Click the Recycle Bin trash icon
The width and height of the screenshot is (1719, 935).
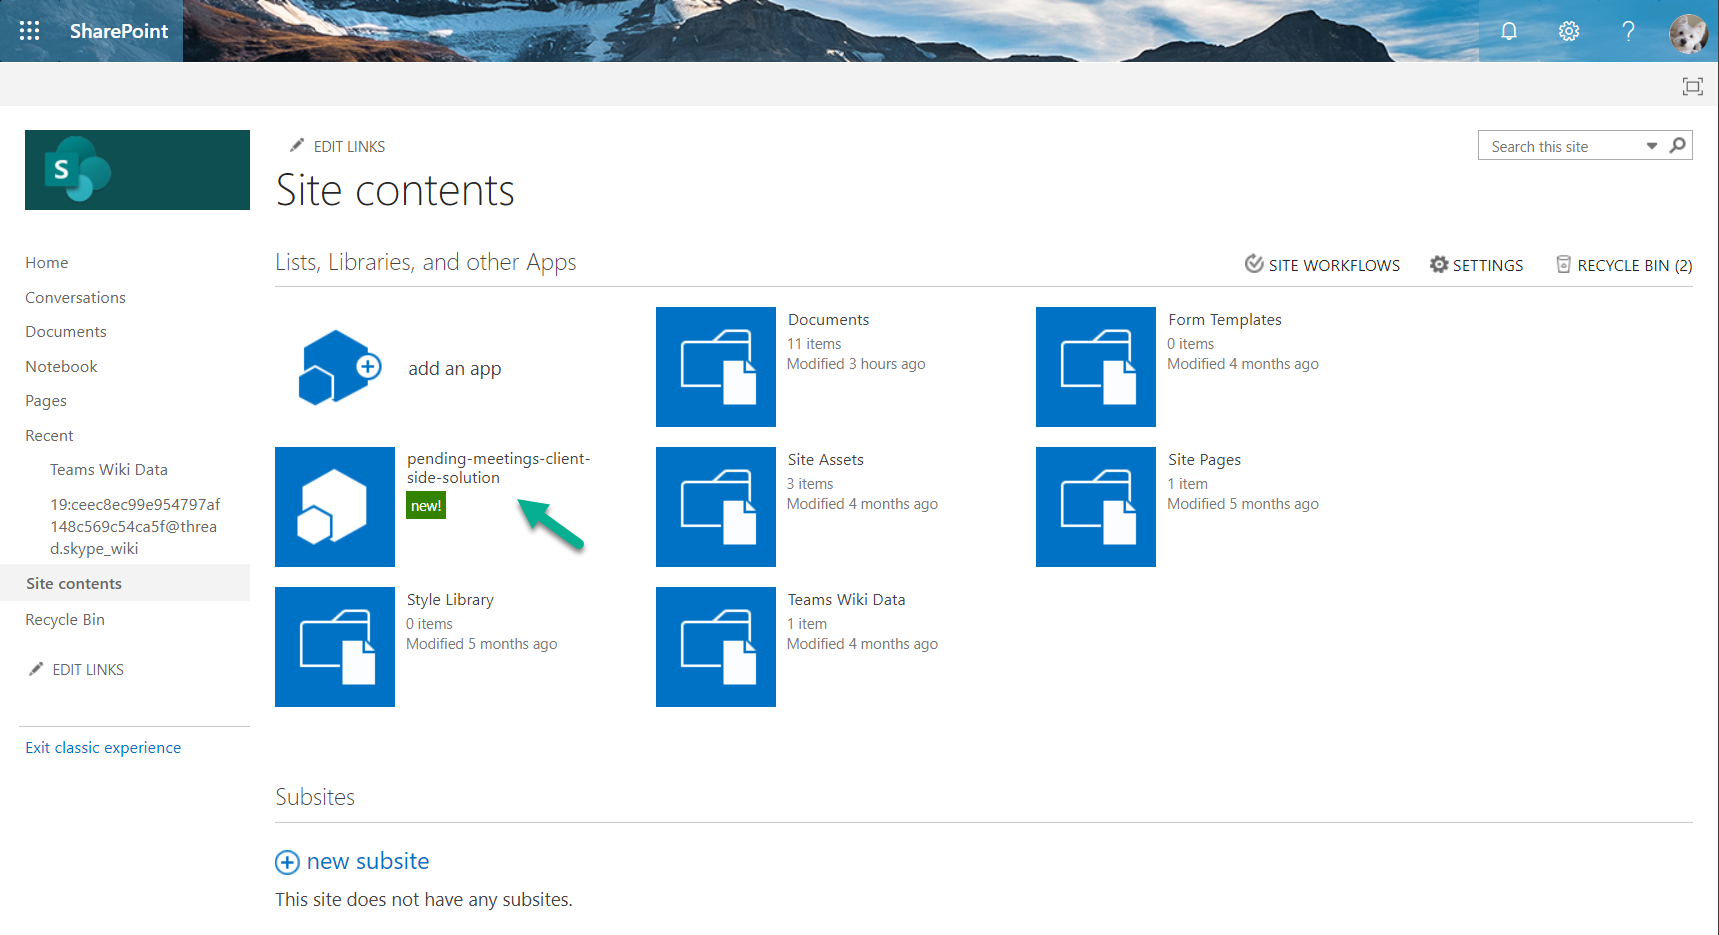[1563, 264]
